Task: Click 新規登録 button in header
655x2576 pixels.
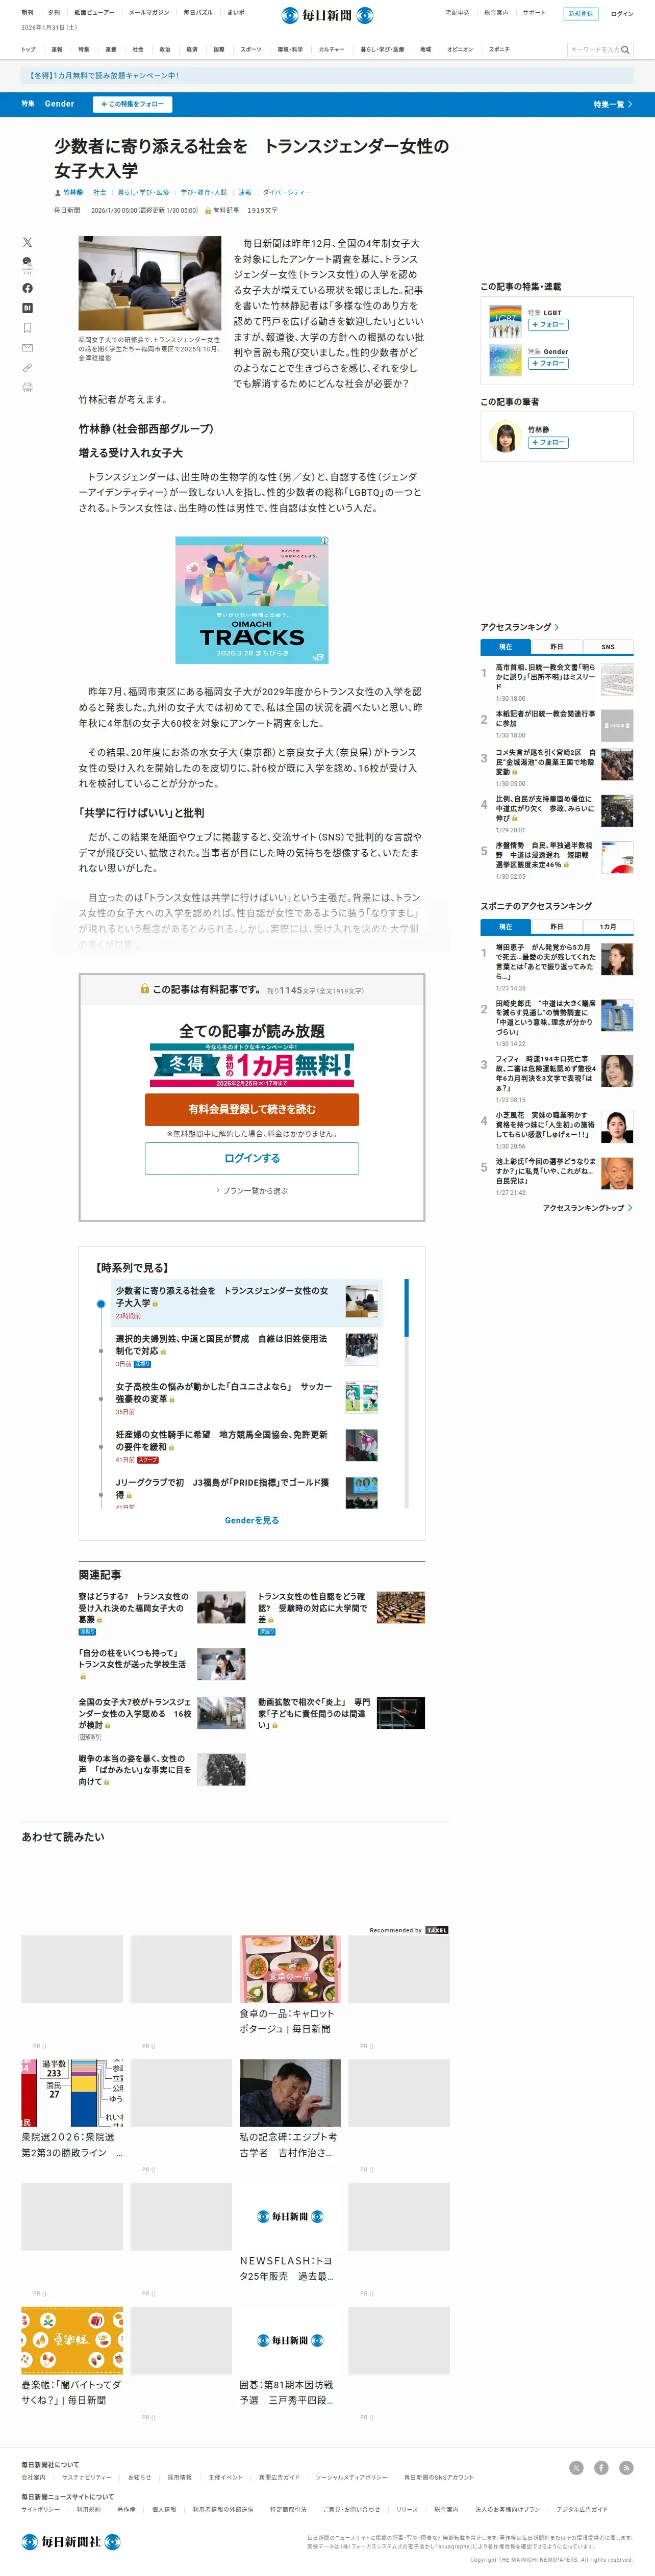Action: click(x=580, y=14)
